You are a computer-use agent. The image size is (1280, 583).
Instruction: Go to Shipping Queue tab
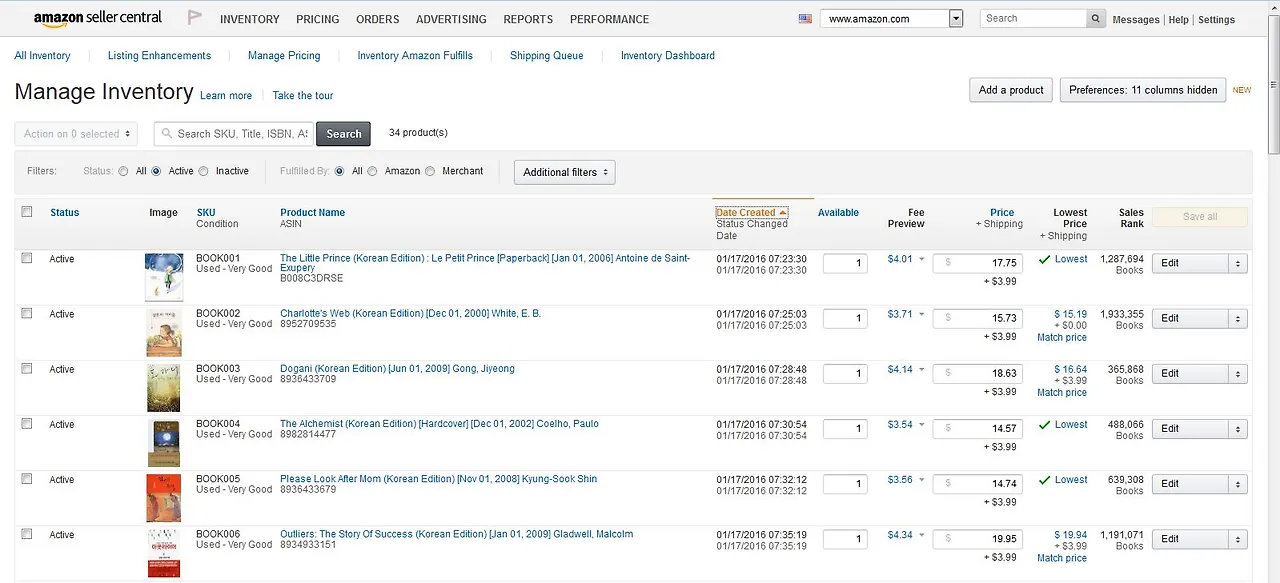546,56
